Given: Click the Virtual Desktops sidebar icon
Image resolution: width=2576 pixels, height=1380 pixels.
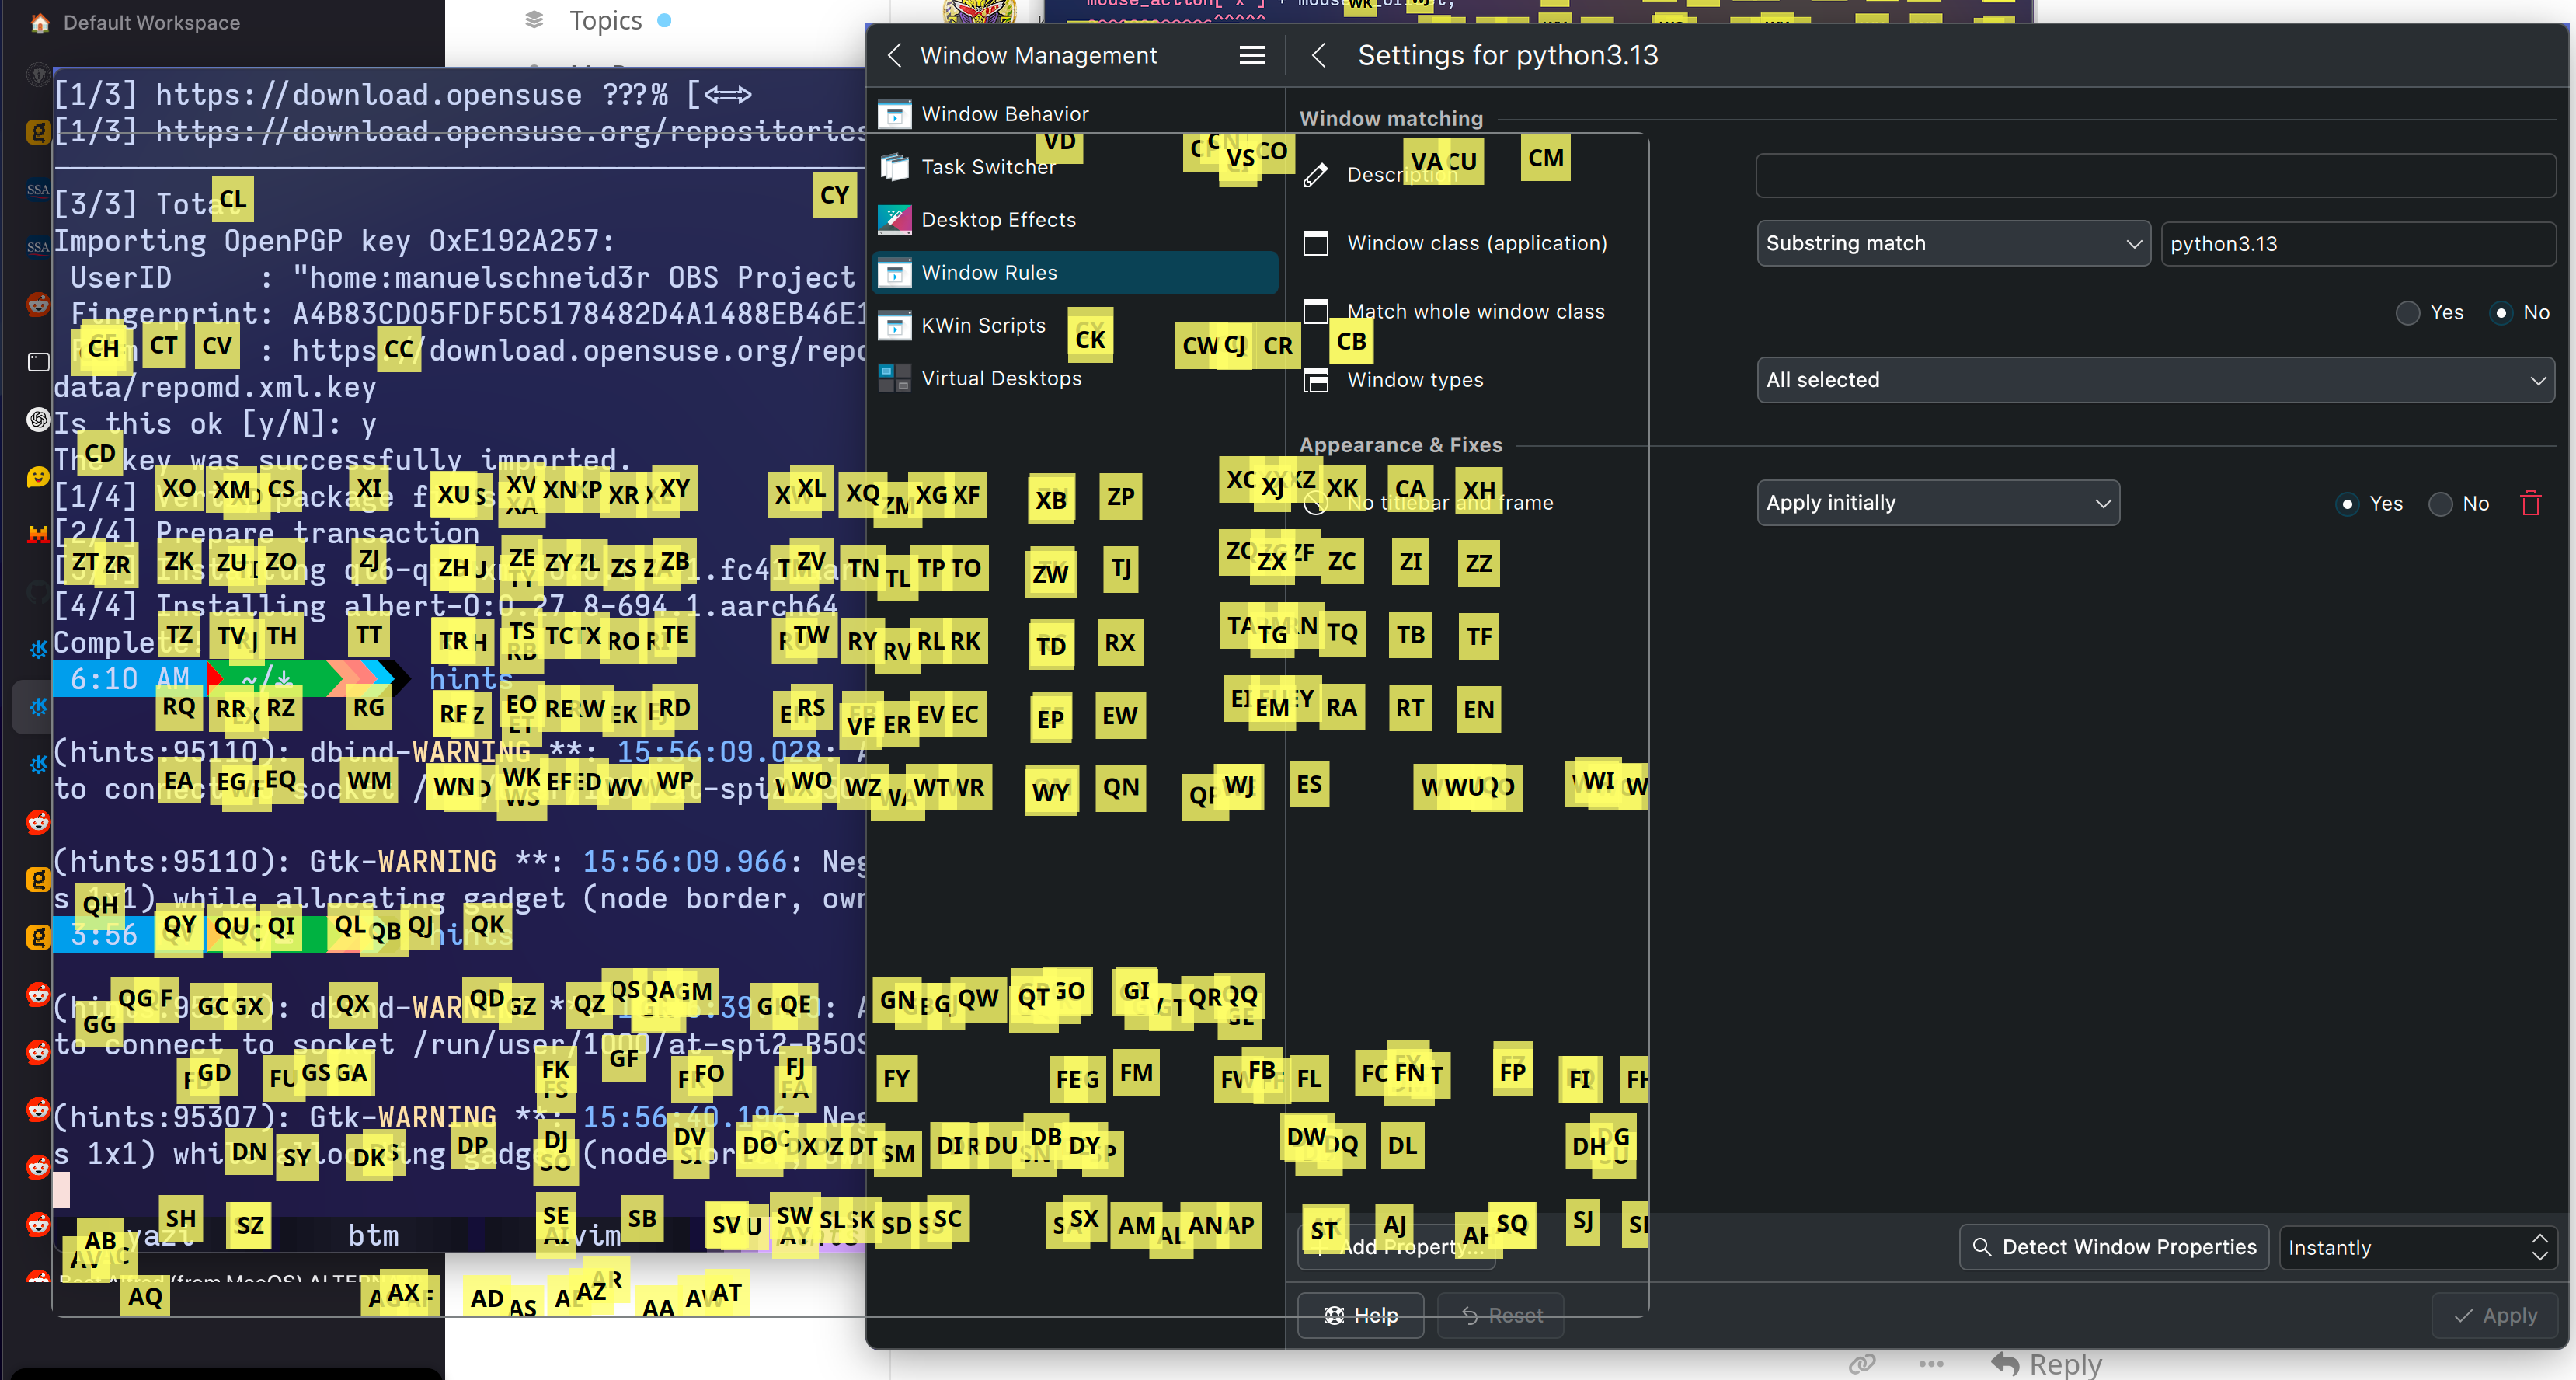Looking at the screenshot, I should tap(895, 378).
